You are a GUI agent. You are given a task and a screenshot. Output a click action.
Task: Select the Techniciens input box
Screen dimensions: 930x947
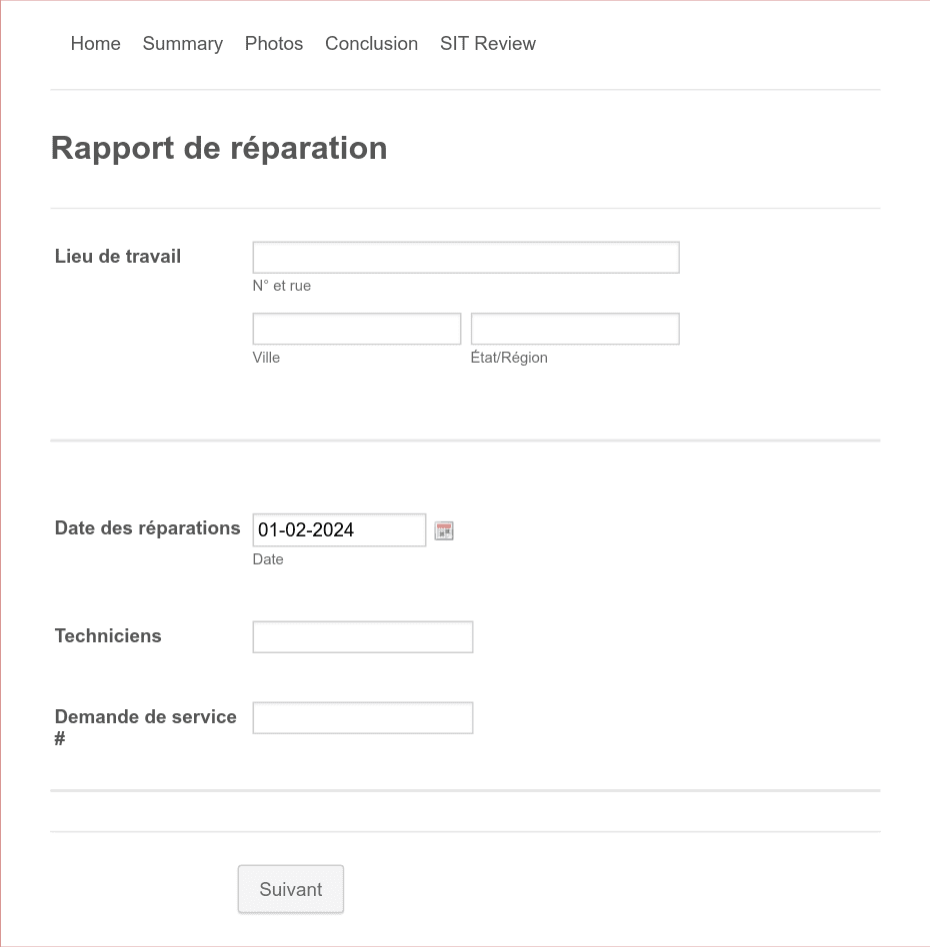tap(362, 636)
